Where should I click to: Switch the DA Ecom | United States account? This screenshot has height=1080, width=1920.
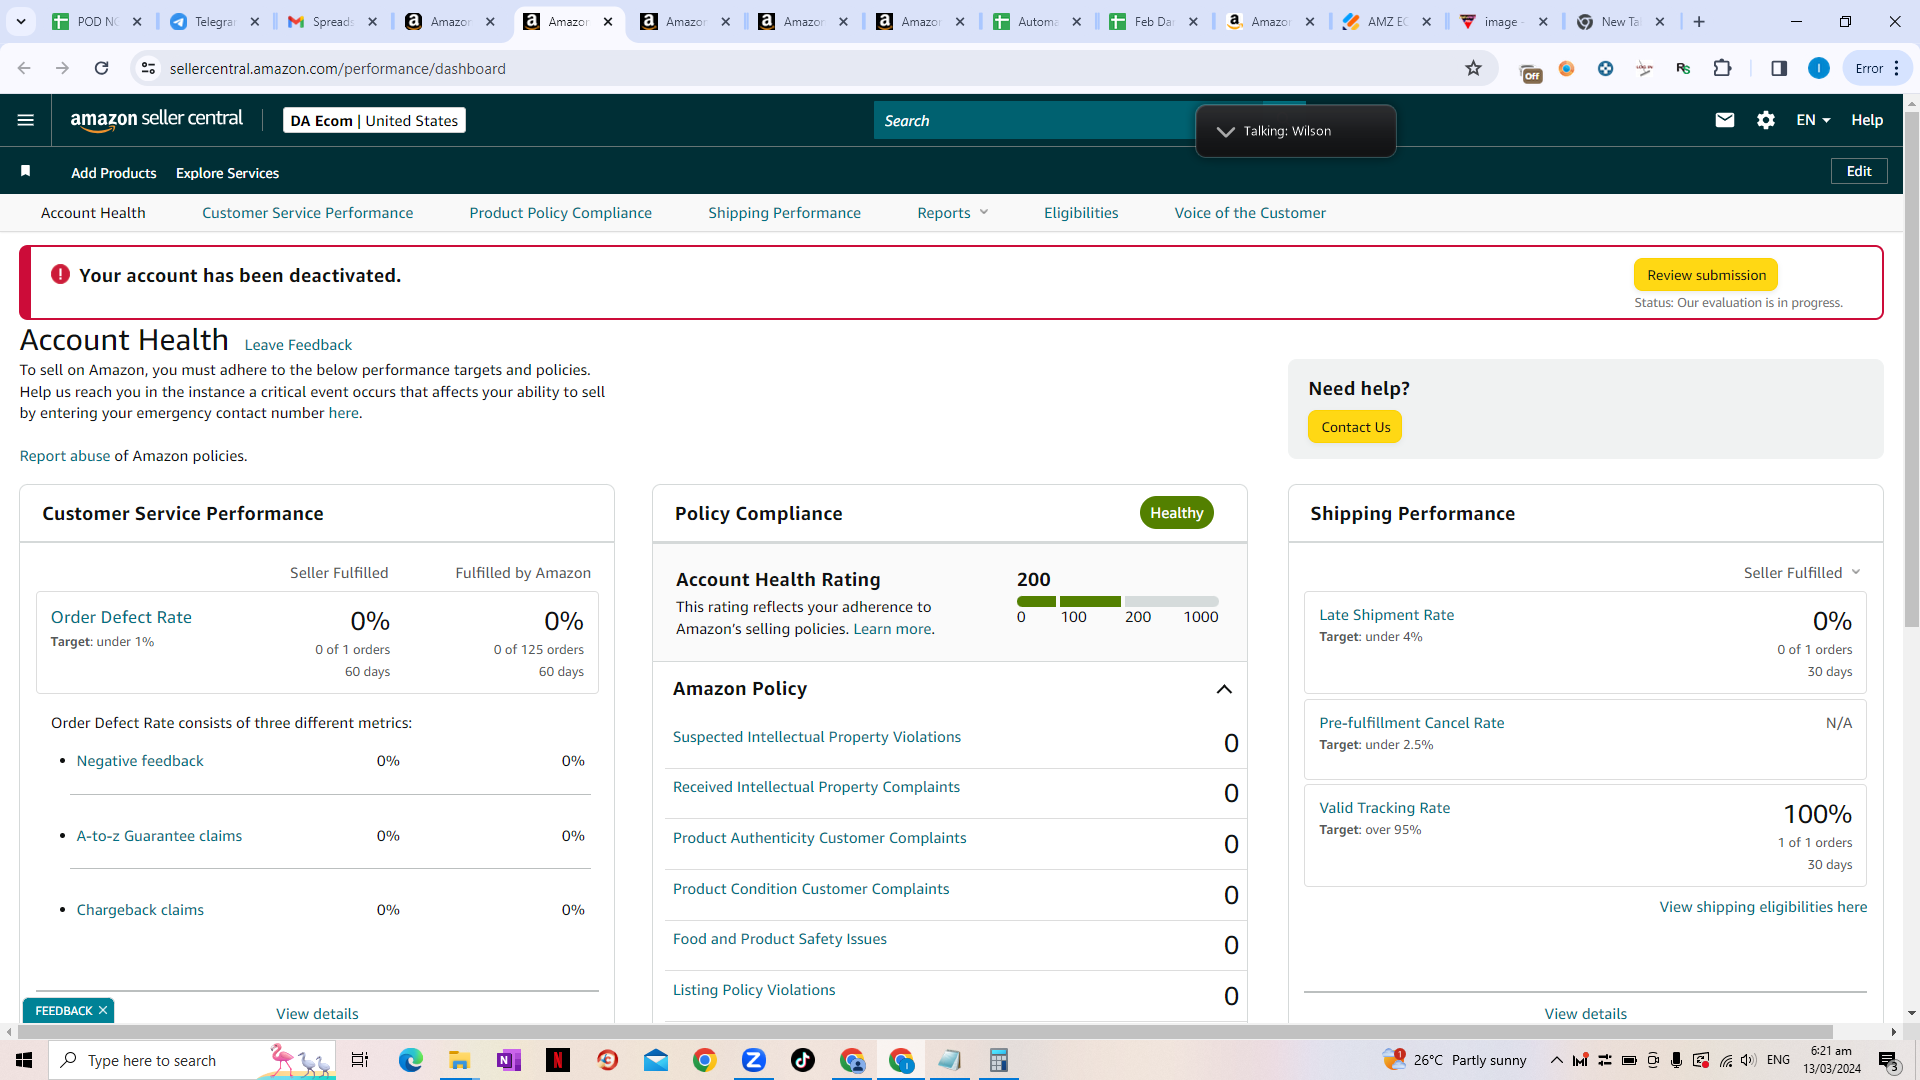tap(374, 120)
